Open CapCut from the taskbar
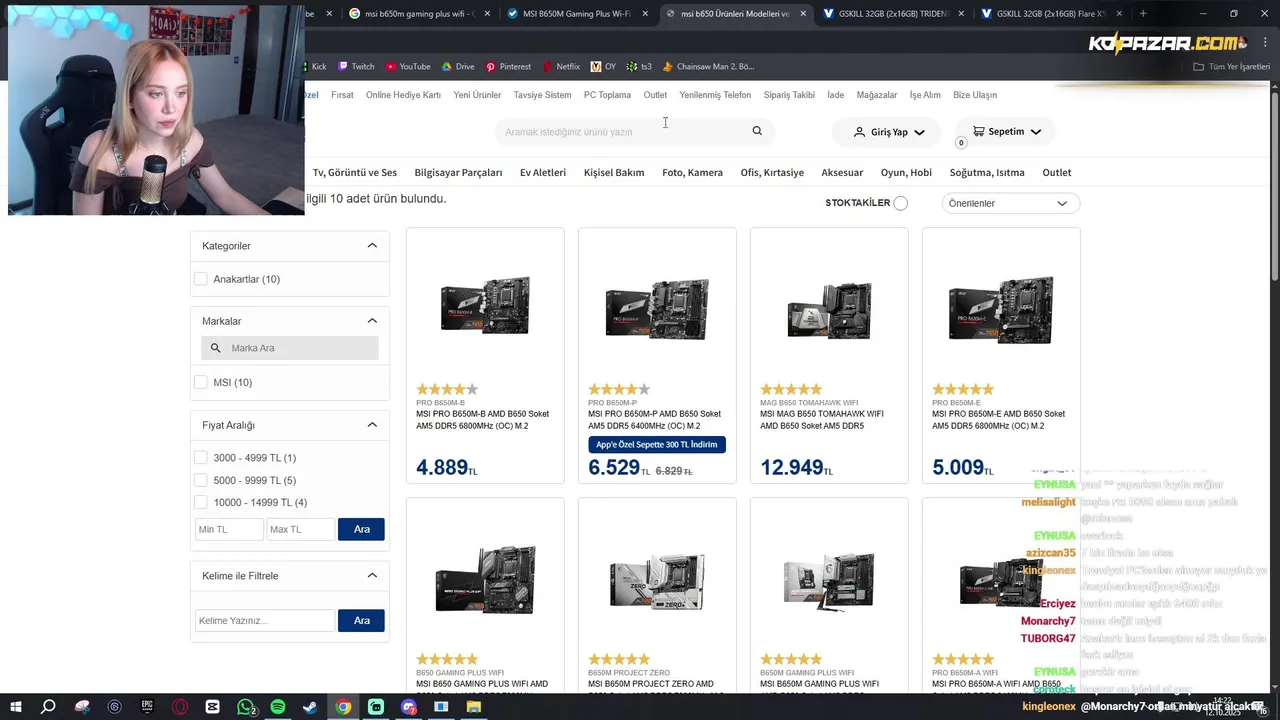Screen dimensions: 1280x720 pyautogui.click(x=213, y=707)
